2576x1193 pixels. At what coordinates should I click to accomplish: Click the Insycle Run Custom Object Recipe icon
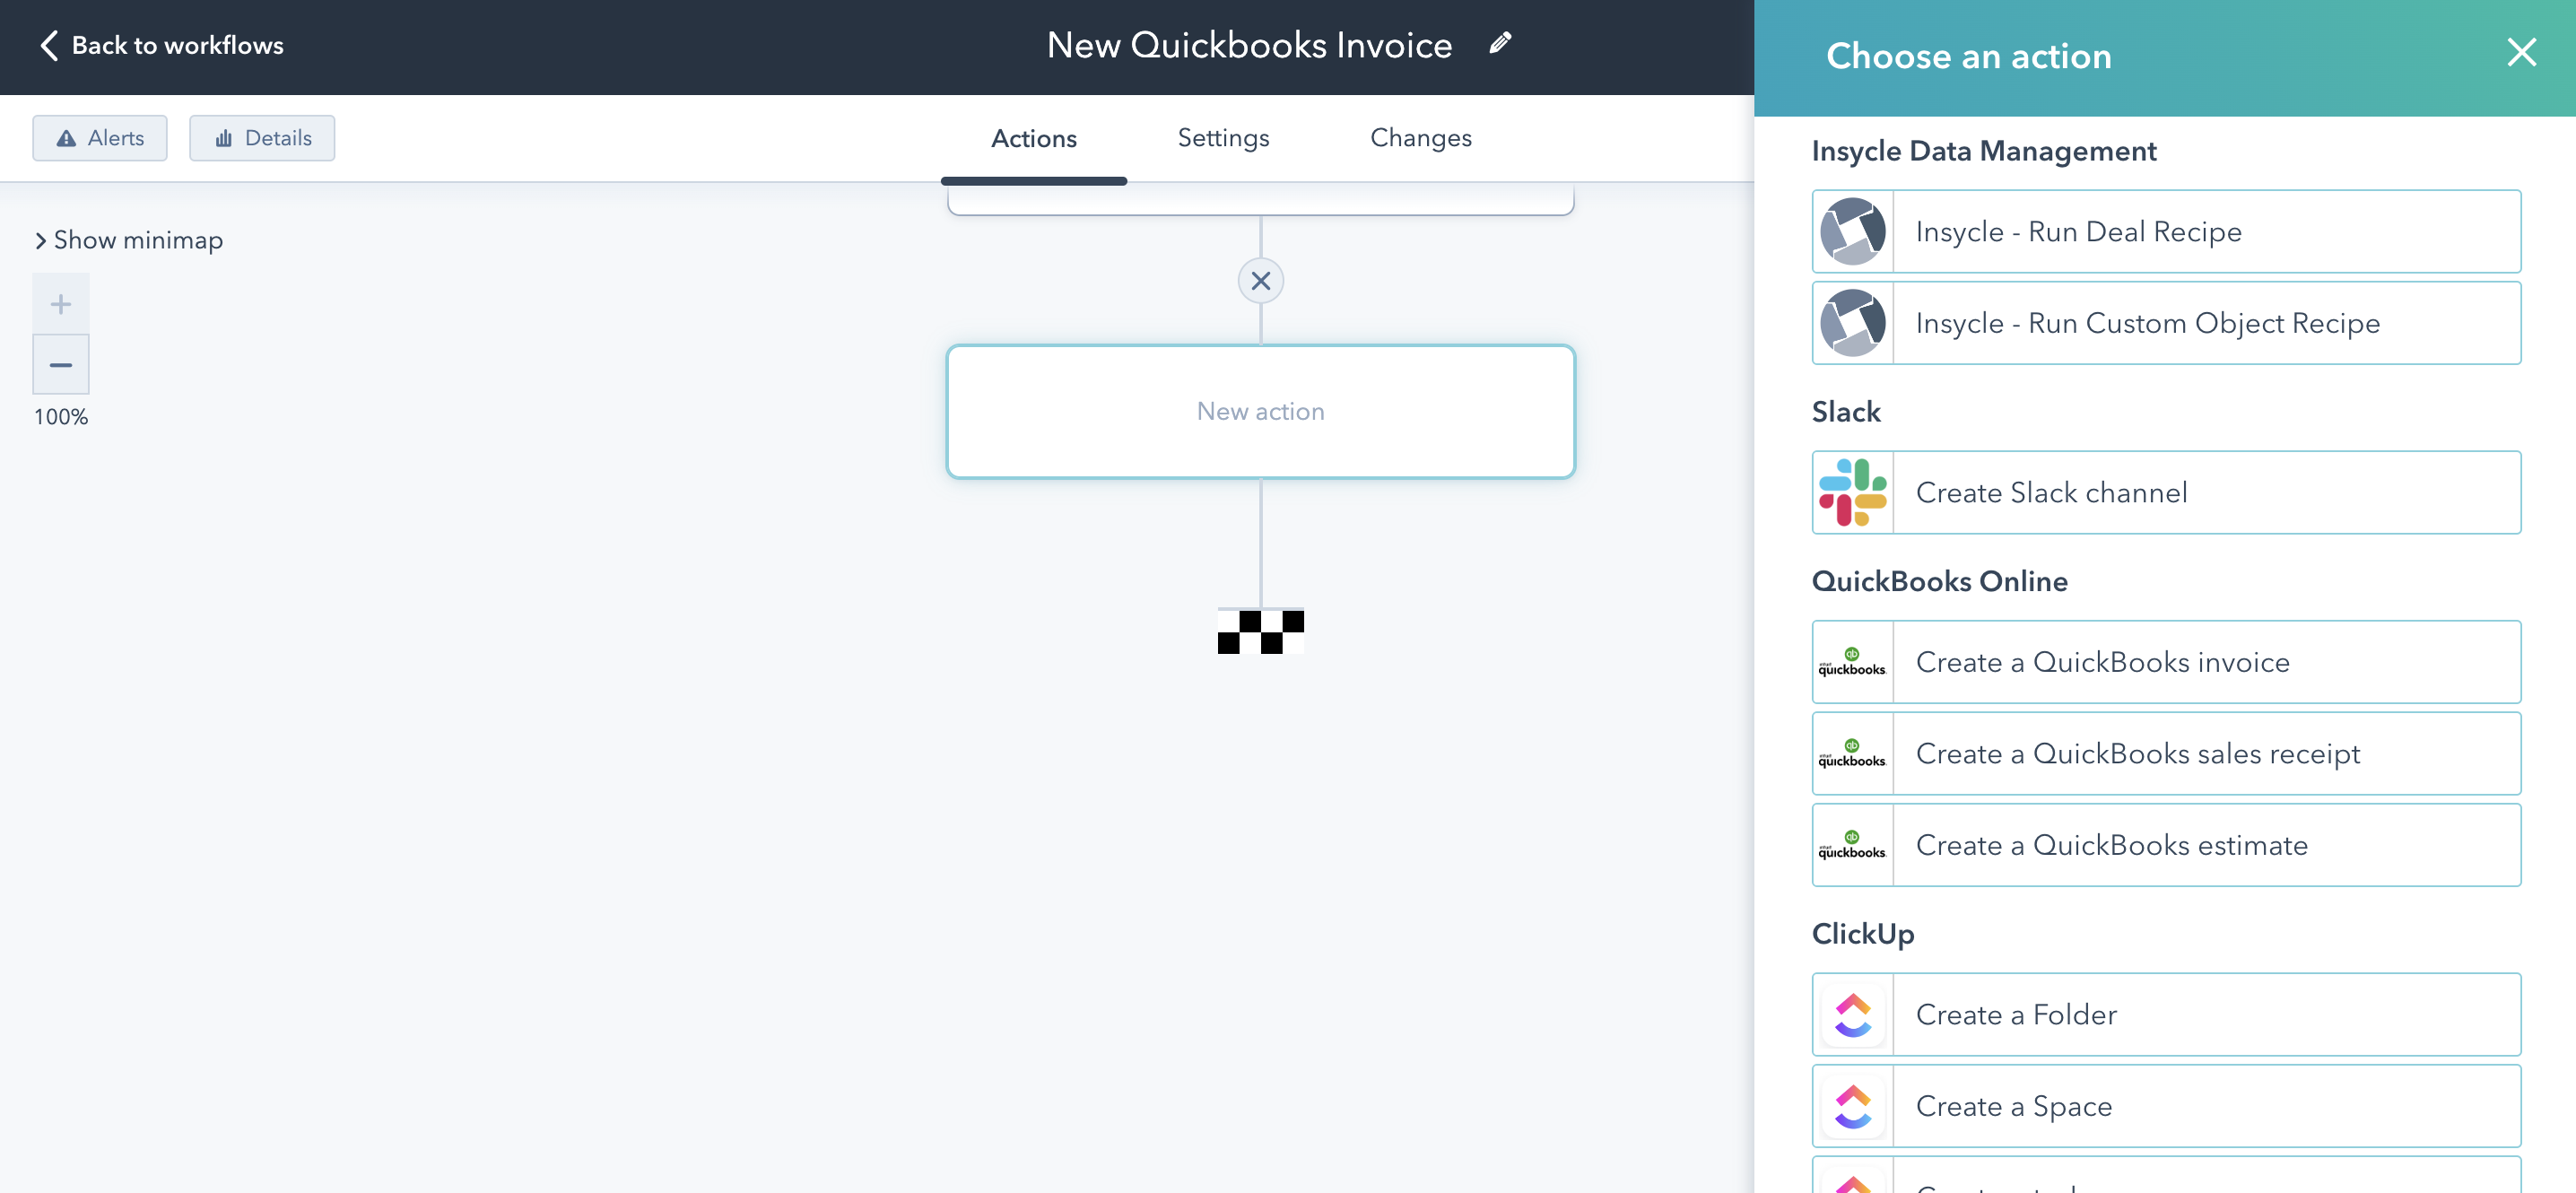coord(1853,322)
